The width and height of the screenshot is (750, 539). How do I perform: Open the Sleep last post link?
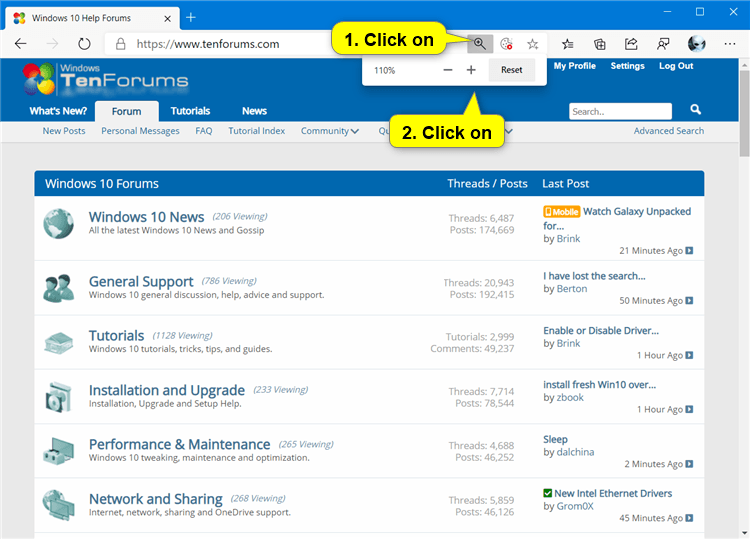555,440
